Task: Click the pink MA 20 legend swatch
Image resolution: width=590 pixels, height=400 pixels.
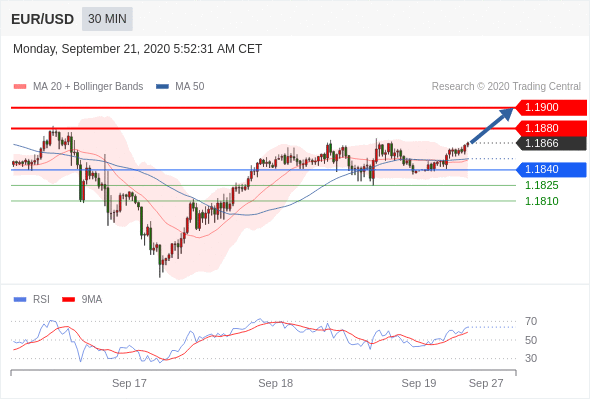Action: 20,87
